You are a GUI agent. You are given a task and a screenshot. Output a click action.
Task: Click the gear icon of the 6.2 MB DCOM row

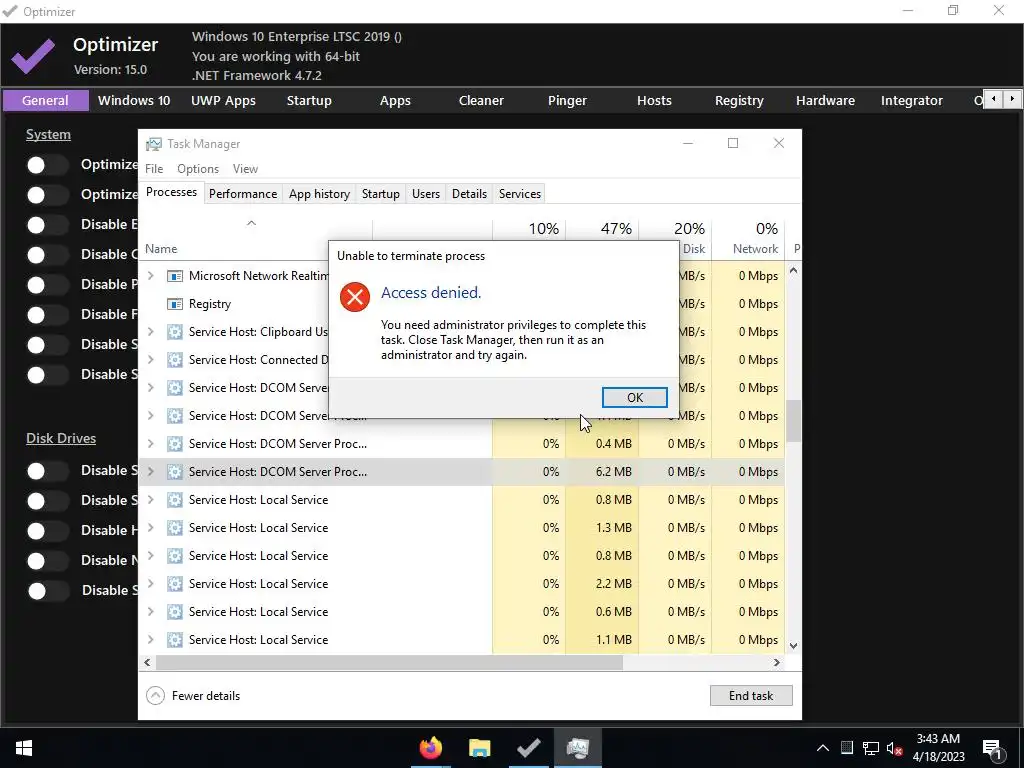(174, 472)
